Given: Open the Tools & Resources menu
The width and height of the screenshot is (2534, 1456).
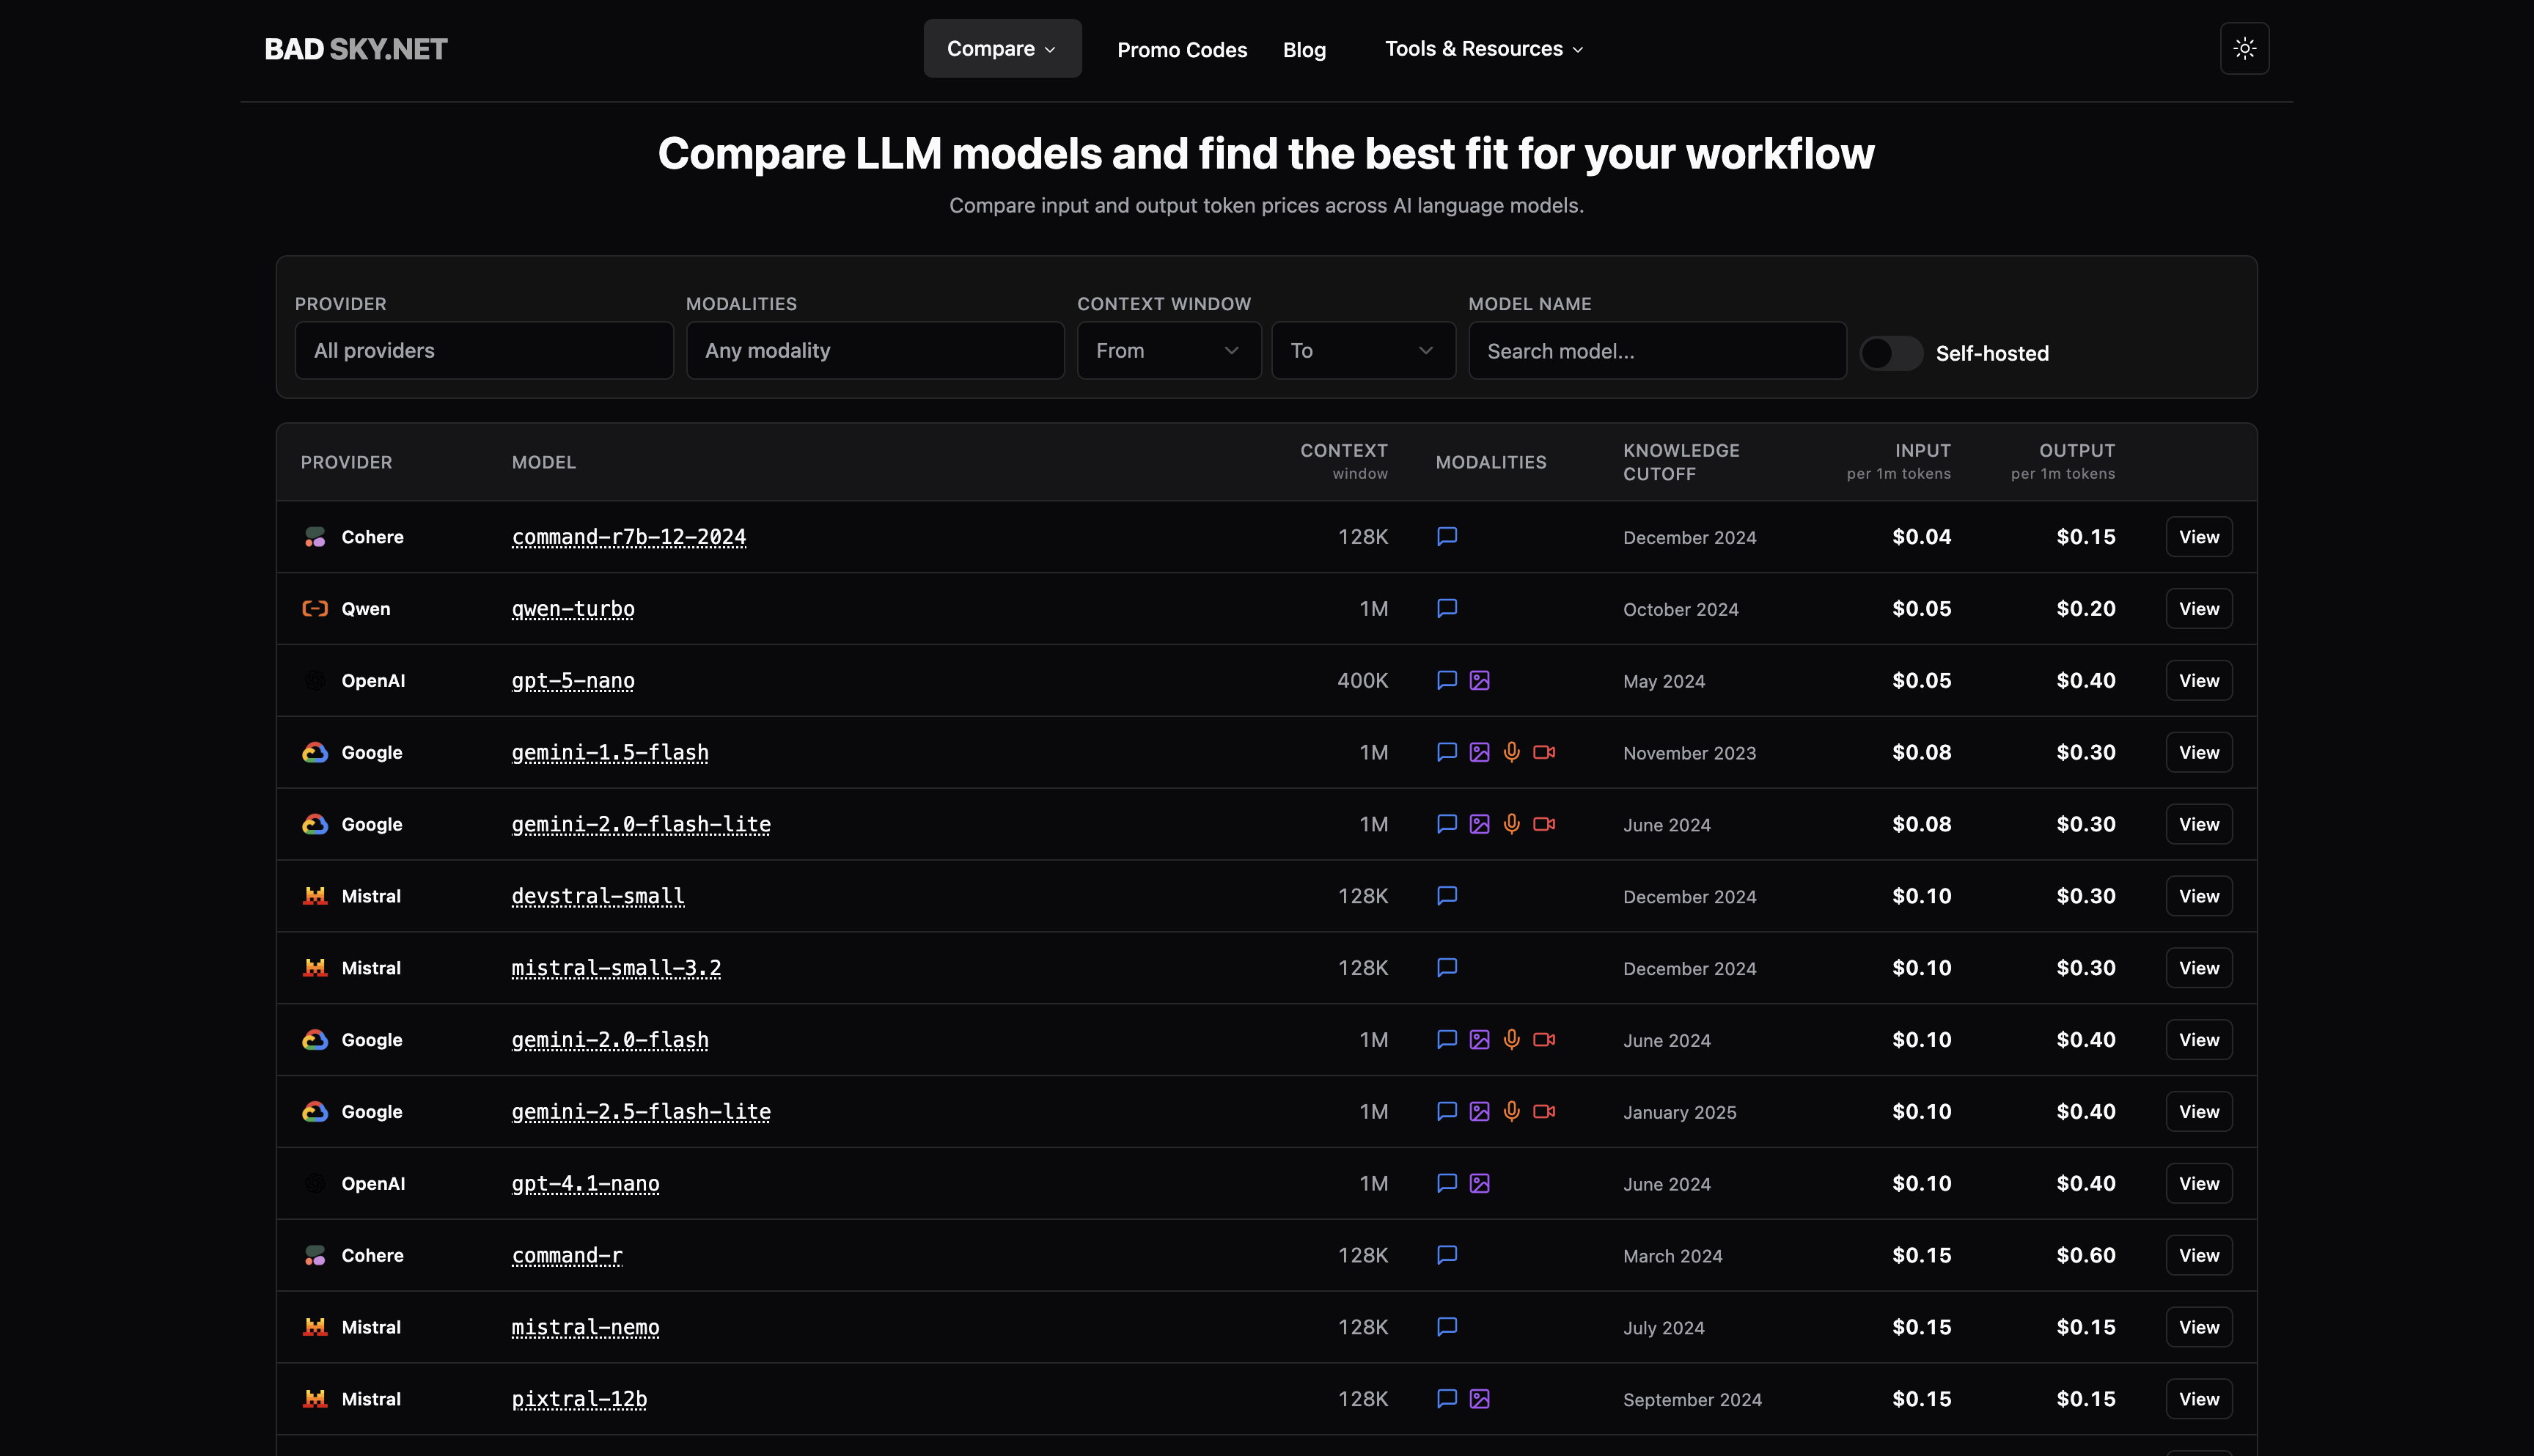Looking at the screenshot, I should click(1484, 48).
